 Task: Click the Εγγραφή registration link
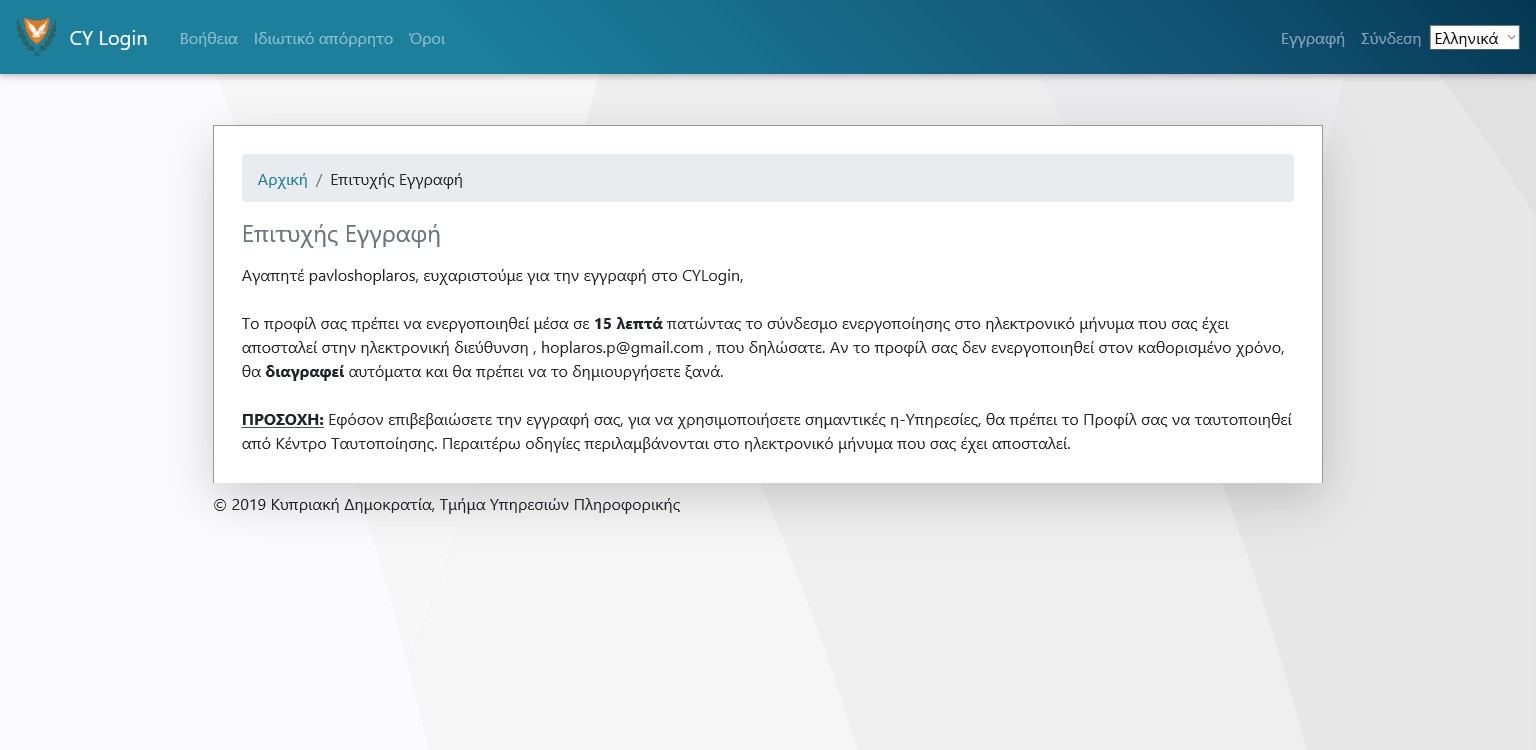(1312, 38)
